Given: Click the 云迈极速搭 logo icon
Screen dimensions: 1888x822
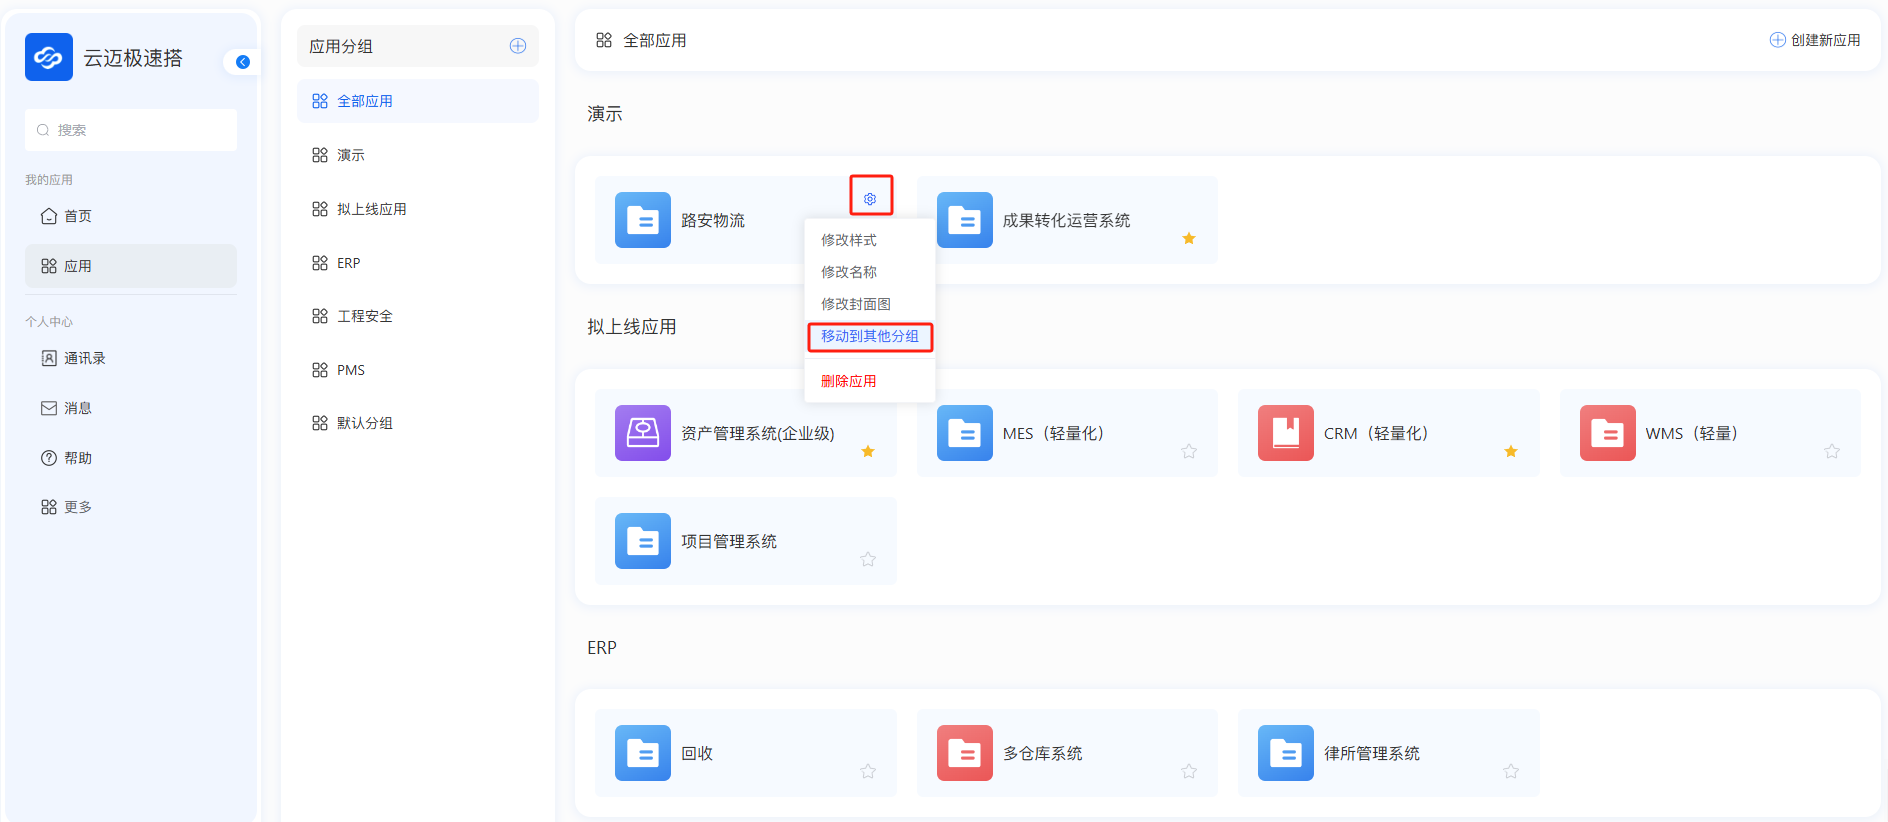Looking at the screenshot, I should pyautogui.click(x=49, y=57).
